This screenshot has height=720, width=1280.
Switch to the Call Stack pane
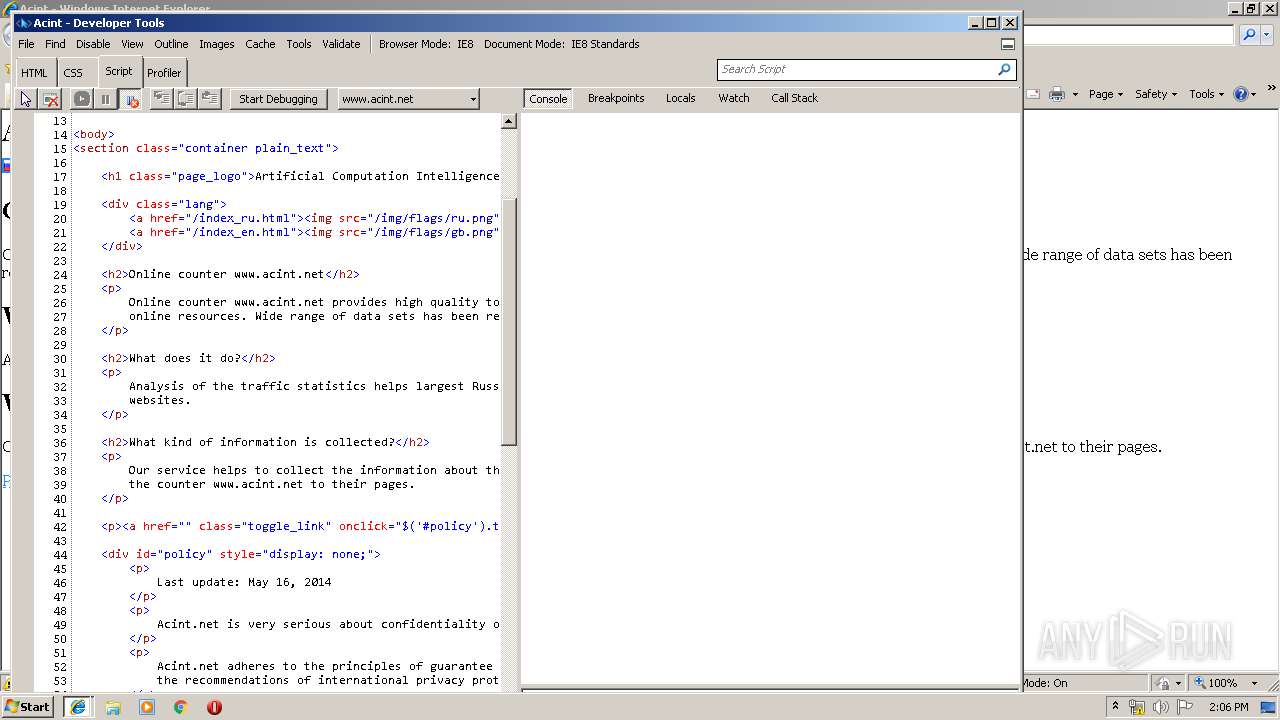(794, 98)
